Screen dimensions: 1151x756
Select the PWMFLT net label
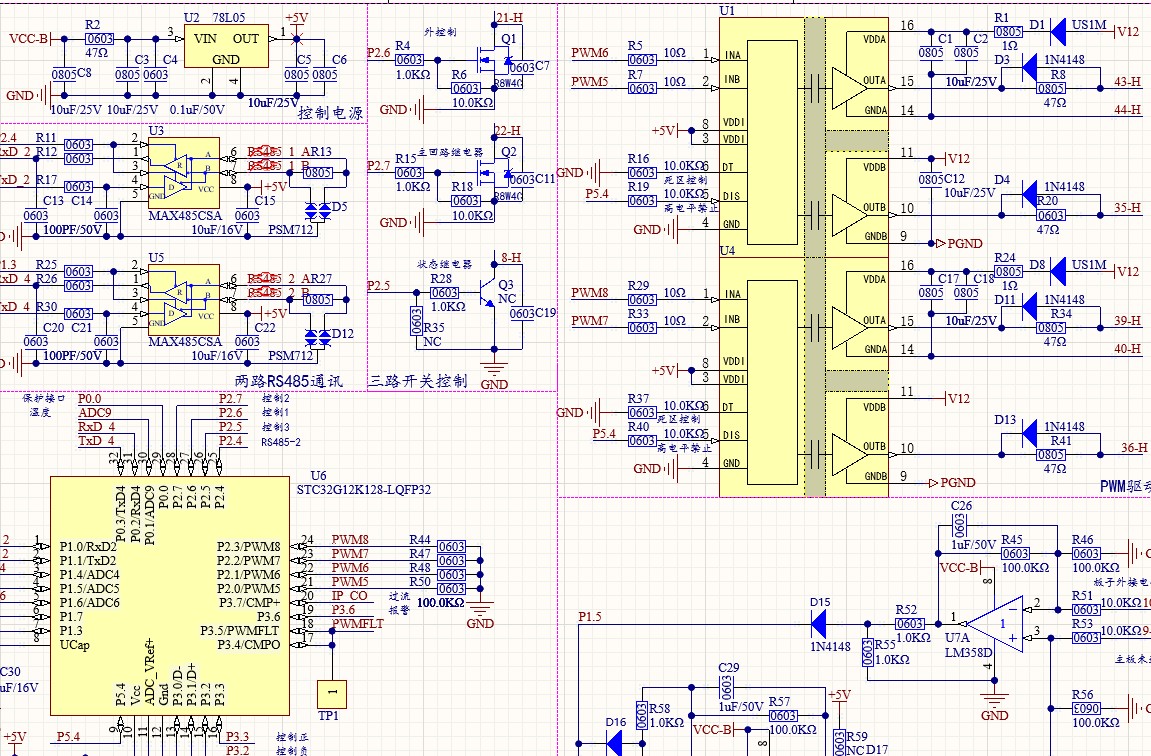click(x=357, y=624)
